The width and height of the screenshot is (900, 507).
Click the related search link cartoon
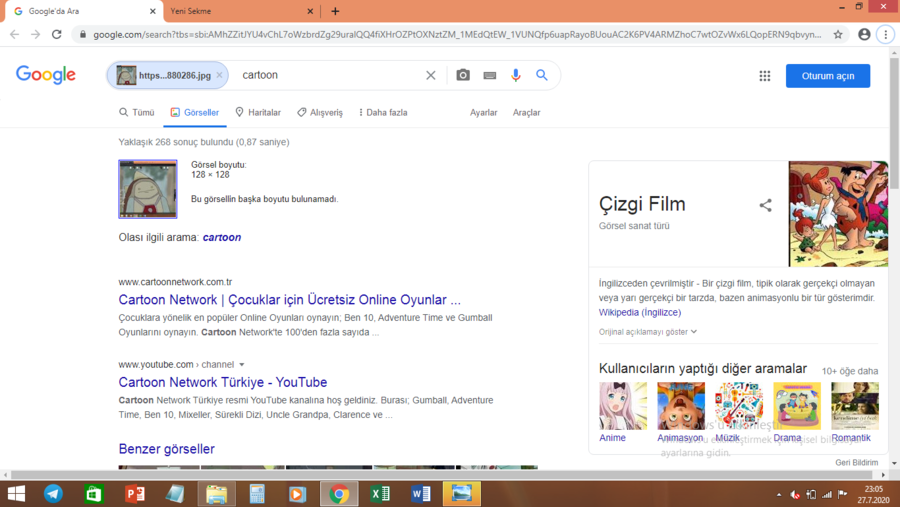[222, 237]
